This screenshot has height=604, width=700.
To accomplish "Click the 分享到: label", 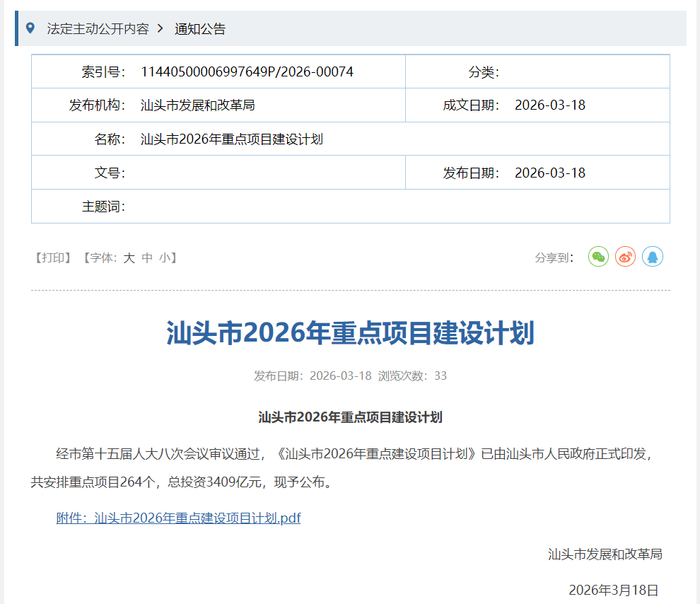I will point(554,258).
